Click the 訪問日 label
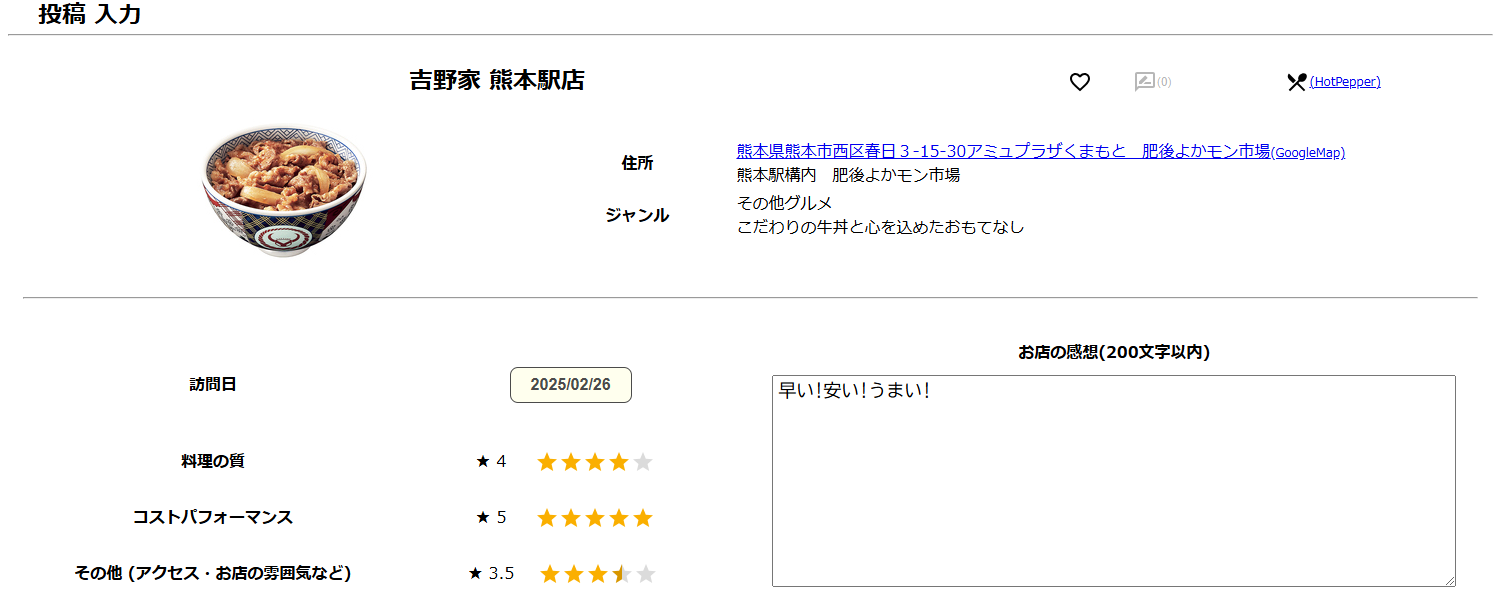Screen dimensions: 1498x607 [213, 384]
